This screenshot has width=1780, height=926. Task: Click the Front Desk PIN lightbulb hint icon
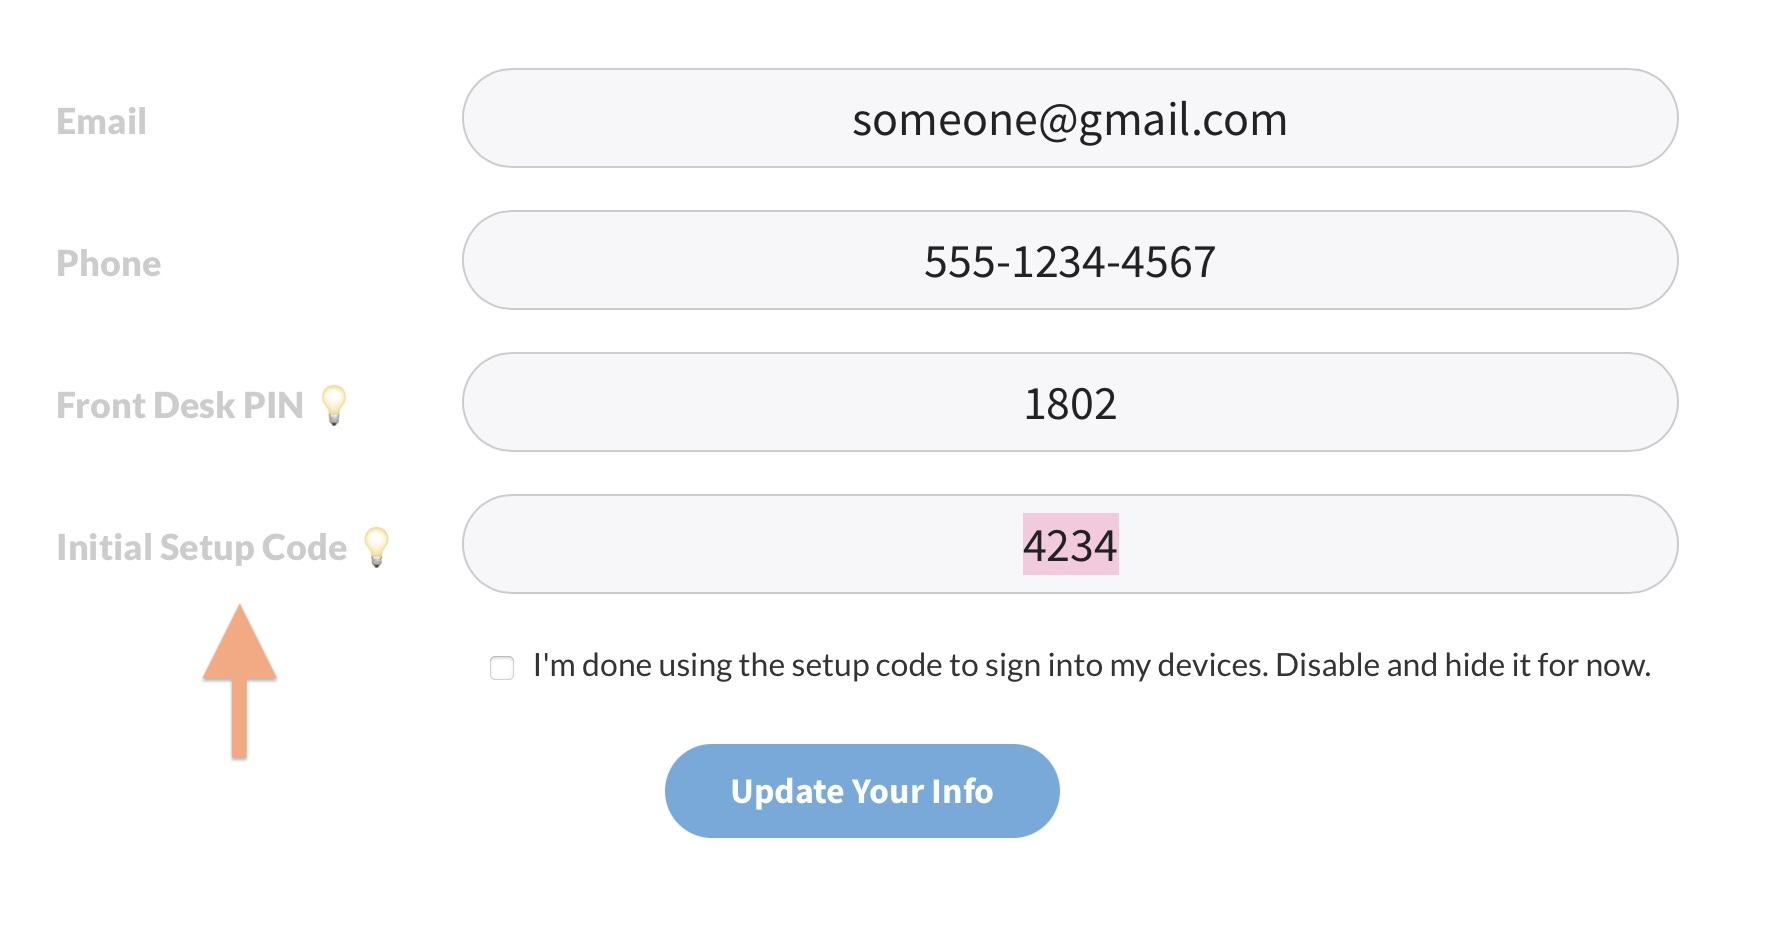tap(334, 405)
